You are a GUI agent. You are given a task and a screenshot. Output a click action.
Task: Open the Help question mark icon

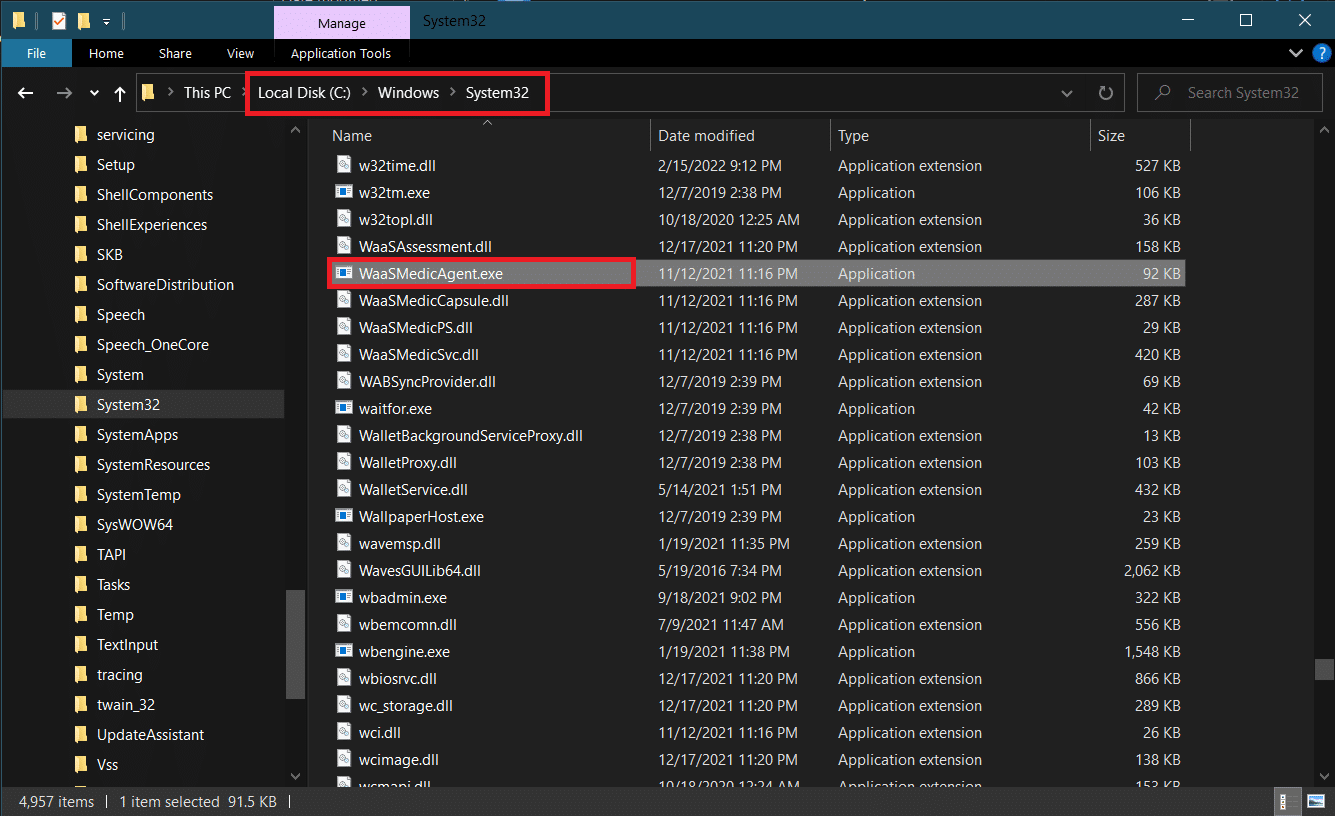click(x=1319, y=53)
